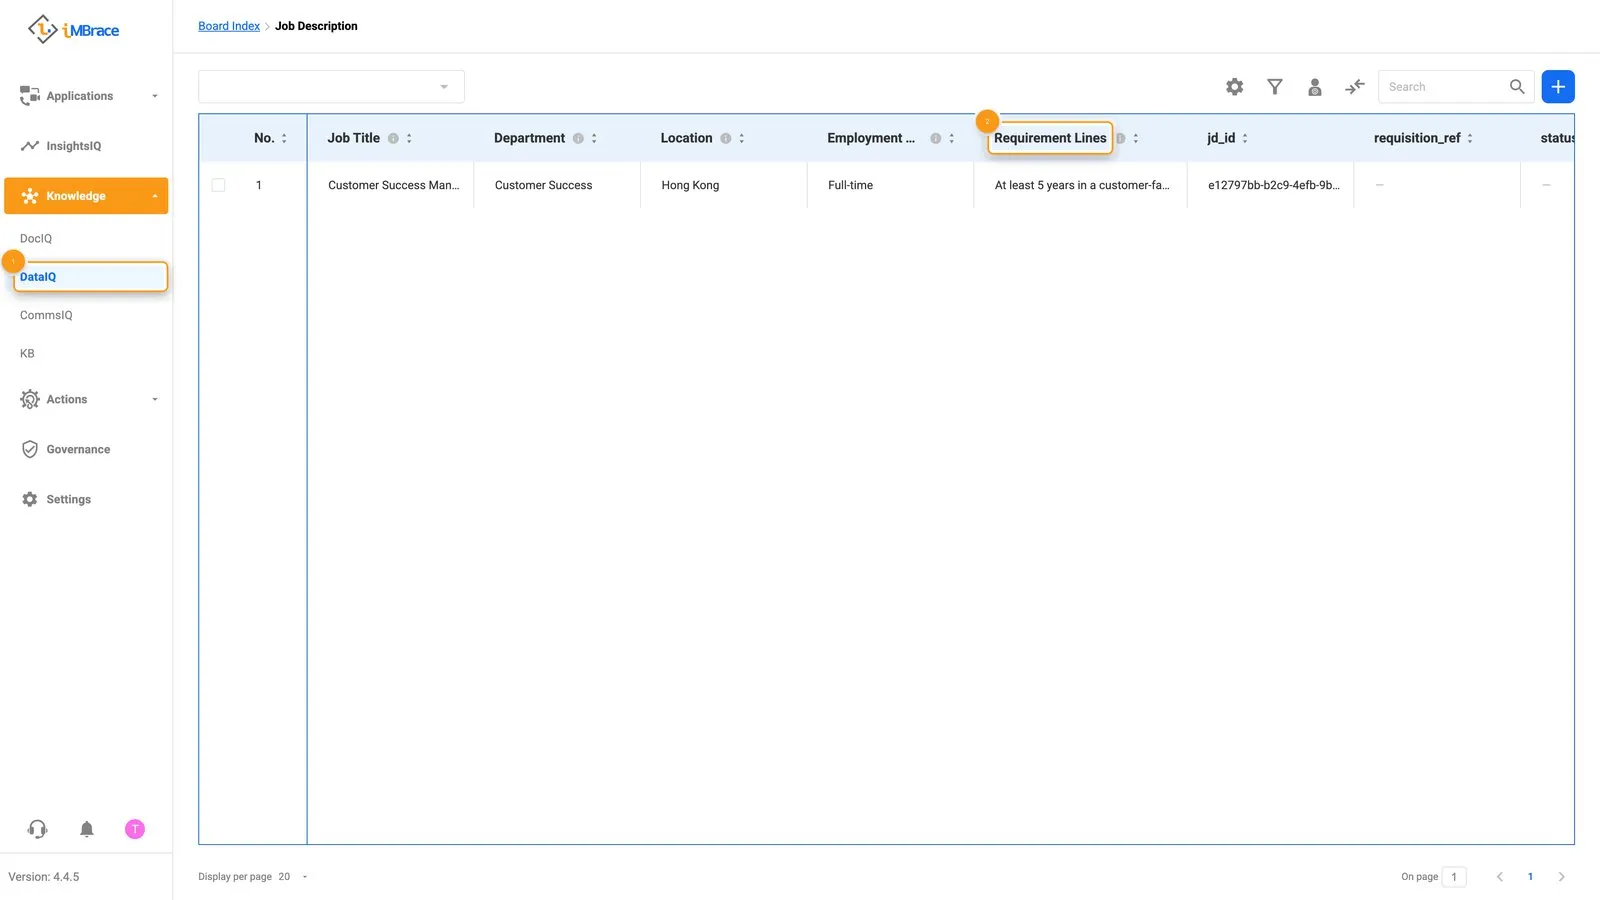The image size is (1600, 900).
Task: Open table settings gear icon
Action: pyautogui.click(x=1235, y=87)
